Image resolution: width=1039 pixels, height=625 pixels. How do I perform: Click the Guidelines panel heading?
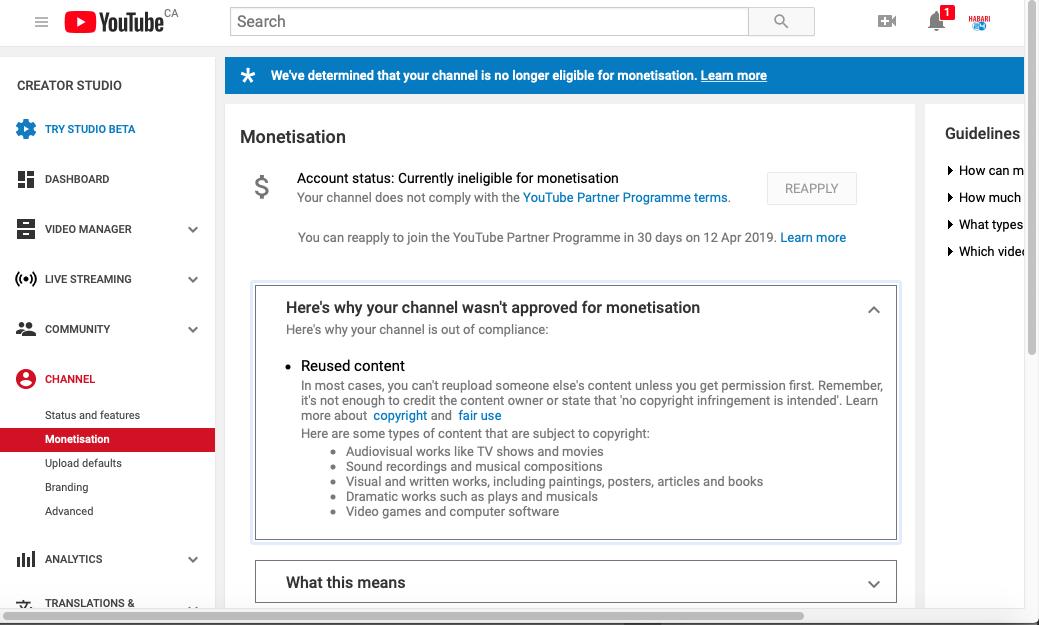[x=982, y=133]
